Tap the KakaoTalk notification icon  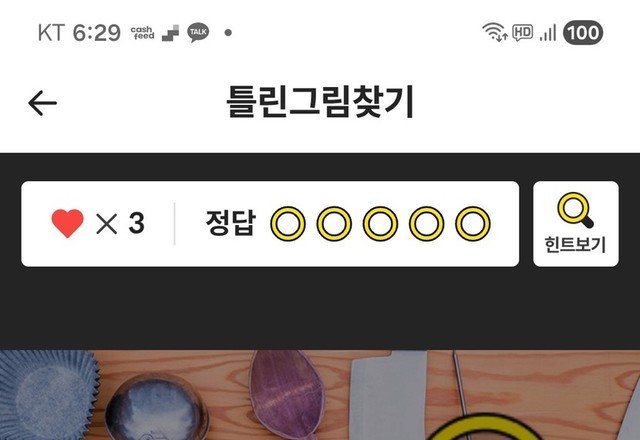198,32
